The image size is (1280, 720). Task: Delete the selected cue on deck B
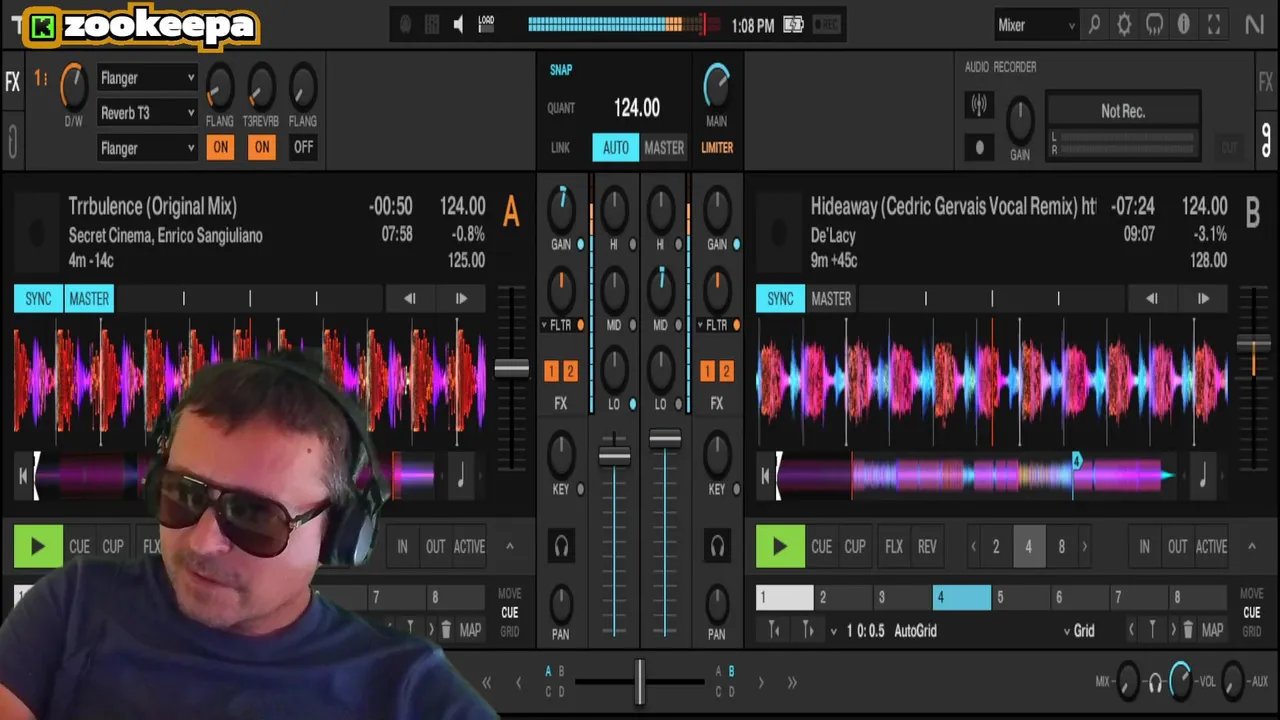click(x=1188, y=630)
